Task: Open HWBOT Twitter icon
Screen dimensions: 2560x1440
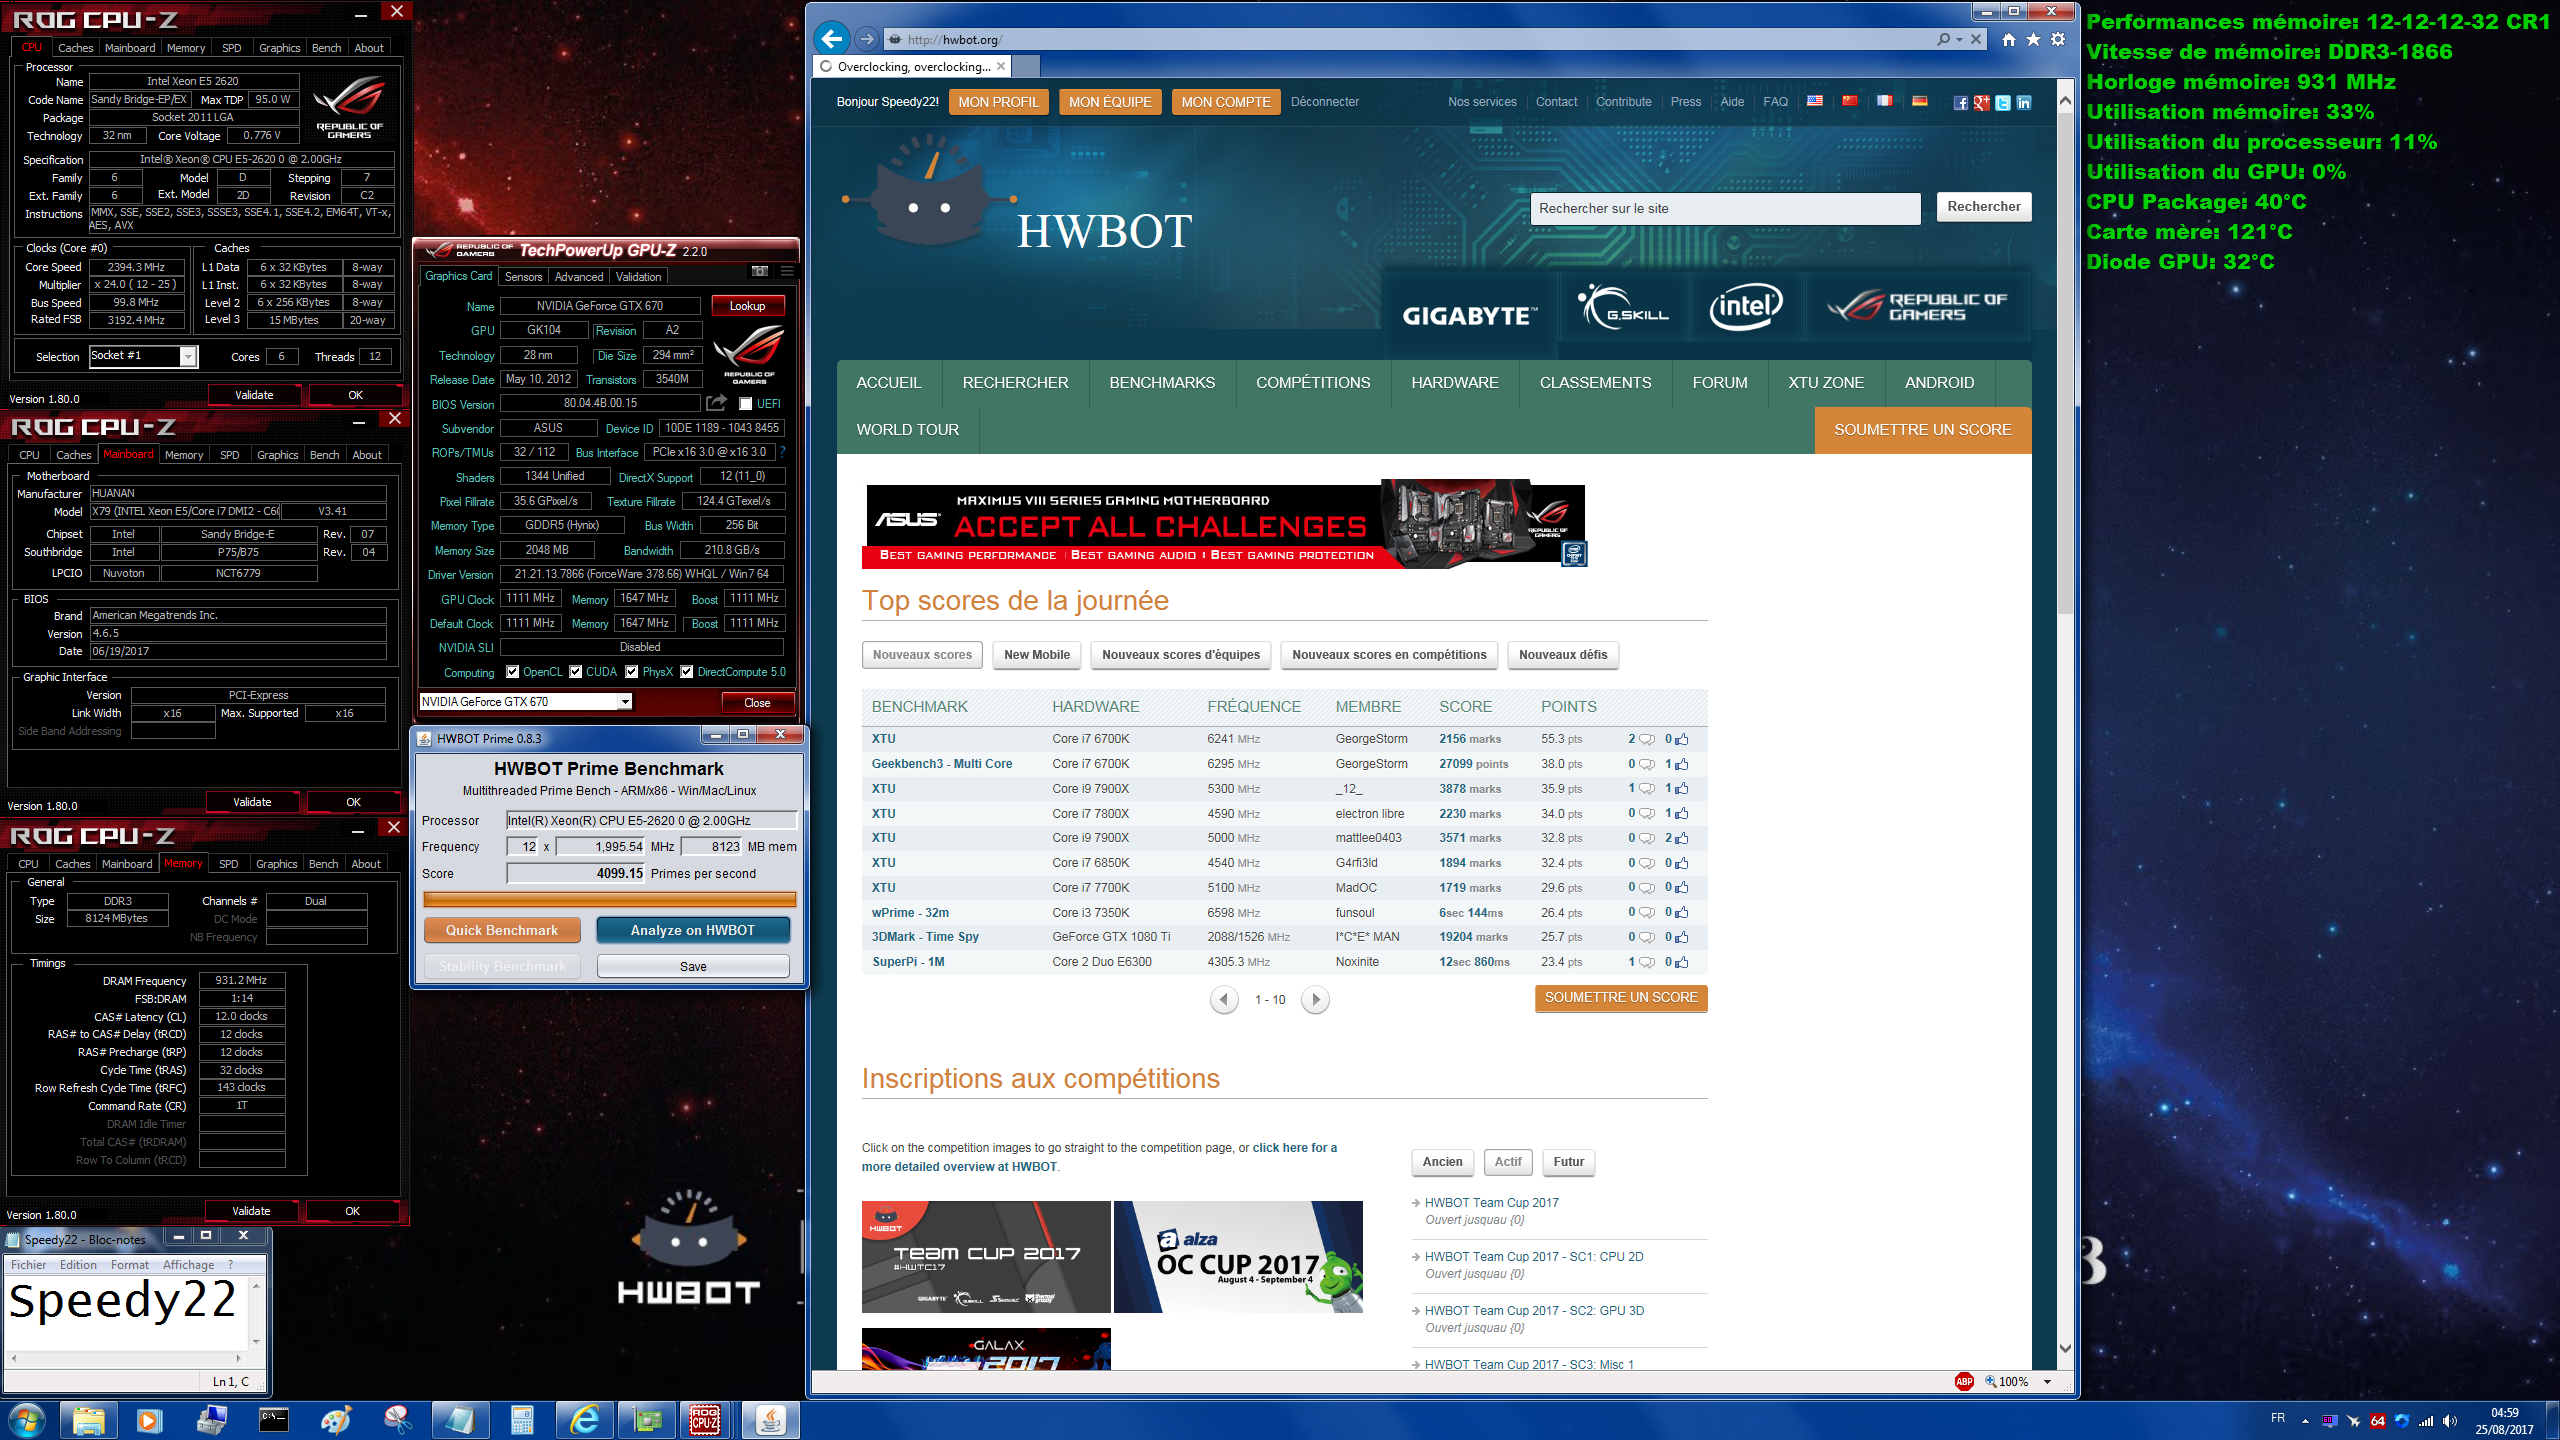Action: (x=2003, y=103)
